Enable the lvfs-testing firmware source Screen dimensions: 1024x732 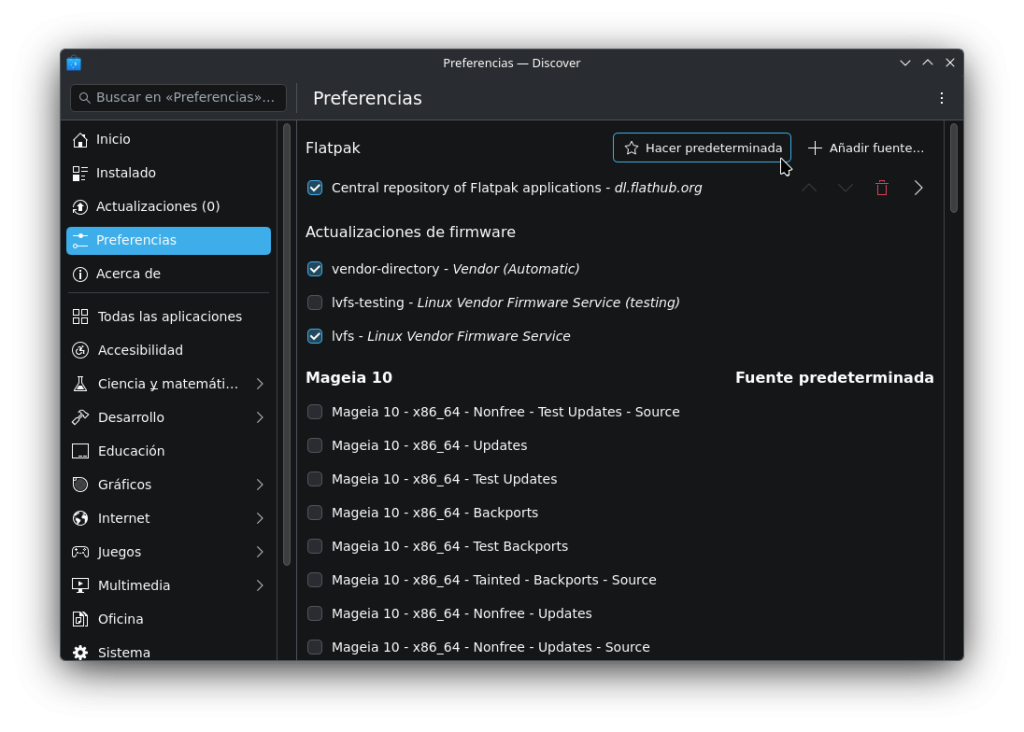click(315, 302)
